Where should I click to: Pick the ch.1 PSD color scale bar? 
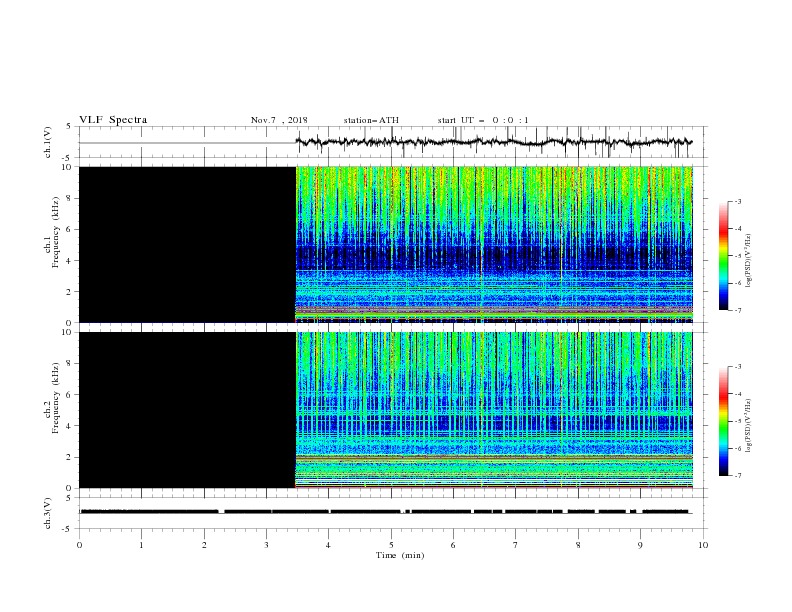pos(723,256)
